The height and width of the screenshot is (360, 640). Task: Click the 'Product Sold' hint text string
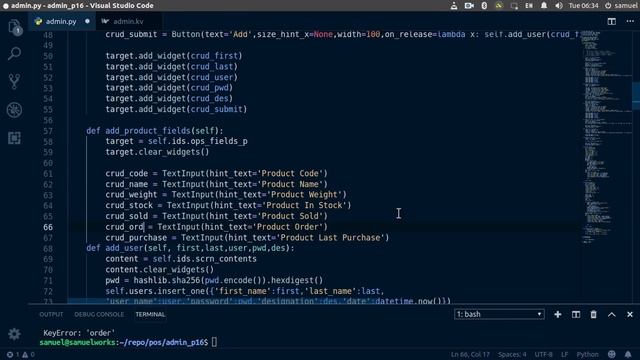tap(292, 216)
